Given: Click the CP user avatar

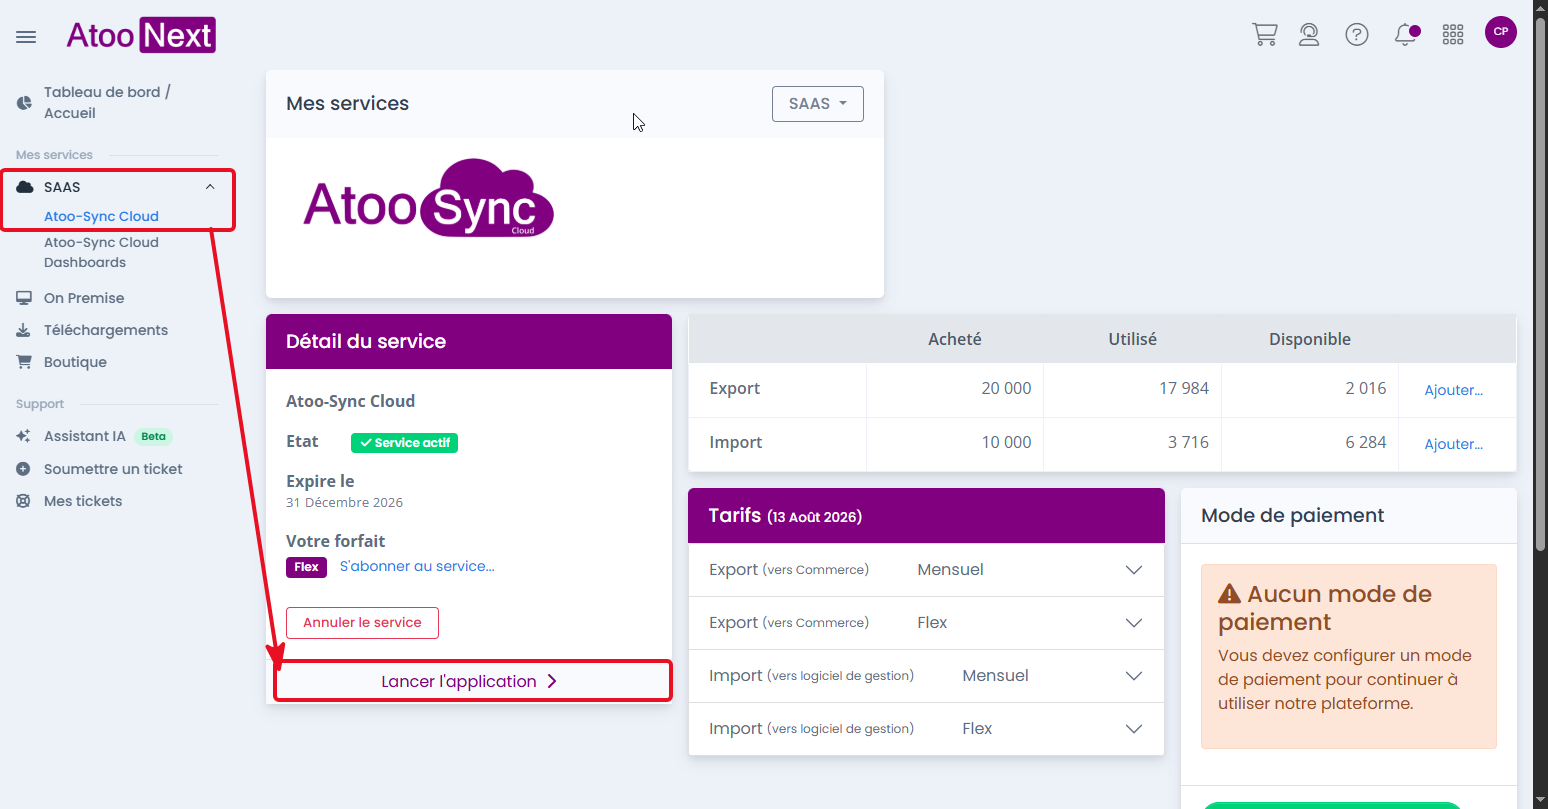Looking at the screenshot, I should click(1501, 32).
